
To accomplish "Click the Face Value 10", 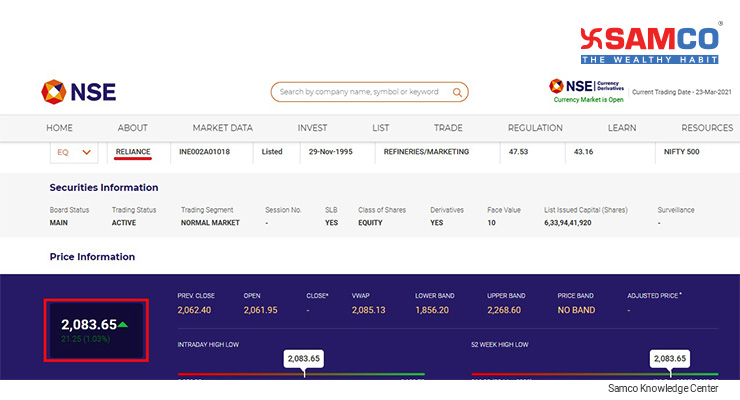I will 491,223.
